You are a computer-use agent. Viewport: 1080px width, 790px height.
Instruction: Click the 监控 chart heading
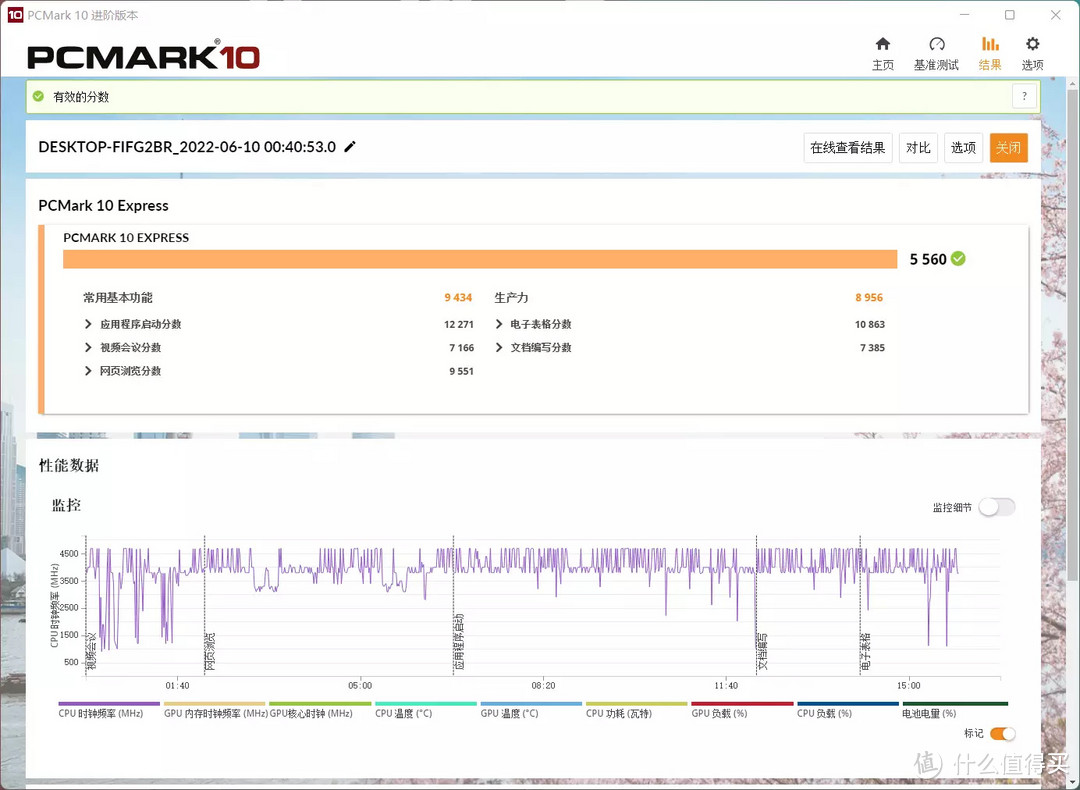pos(66,505)
